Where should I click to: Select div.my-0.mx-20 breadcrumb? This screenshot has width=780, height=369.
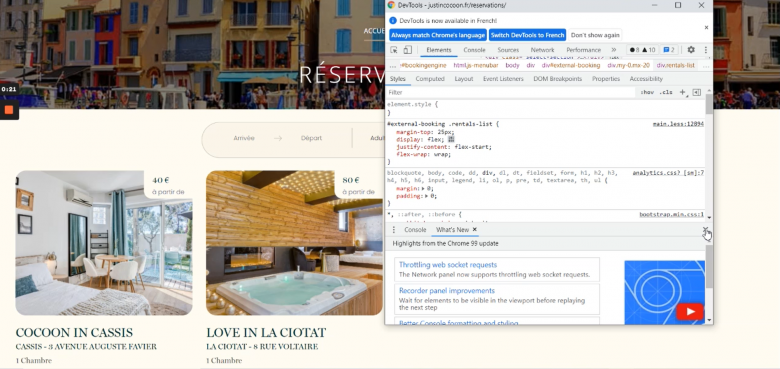628,66
